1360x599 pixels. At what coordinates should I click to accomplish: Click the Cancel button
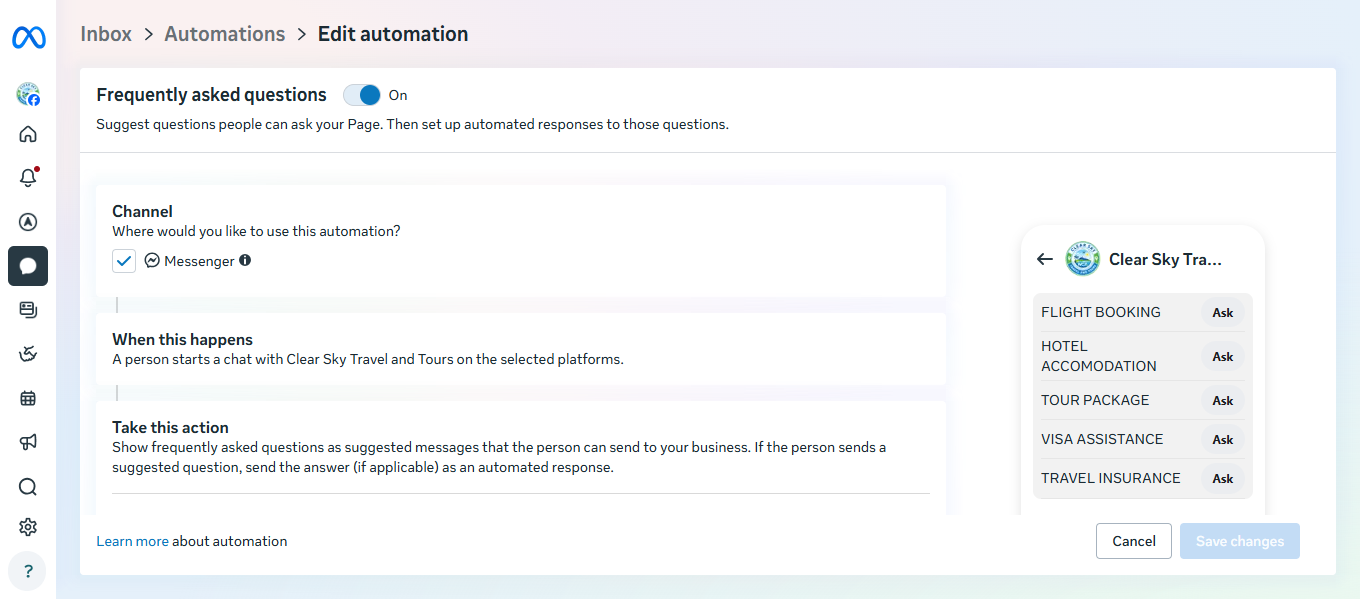point(1134,541)
